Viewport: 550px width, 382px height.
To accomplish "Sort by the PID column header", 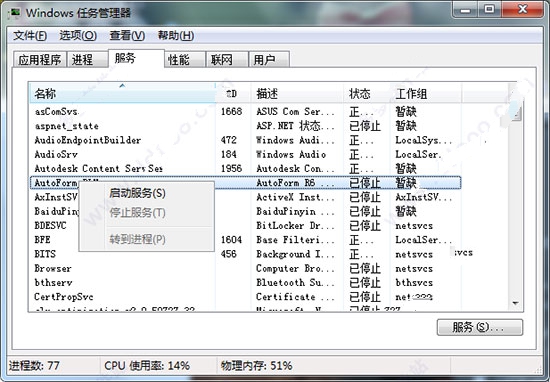I will pos(233,94).
